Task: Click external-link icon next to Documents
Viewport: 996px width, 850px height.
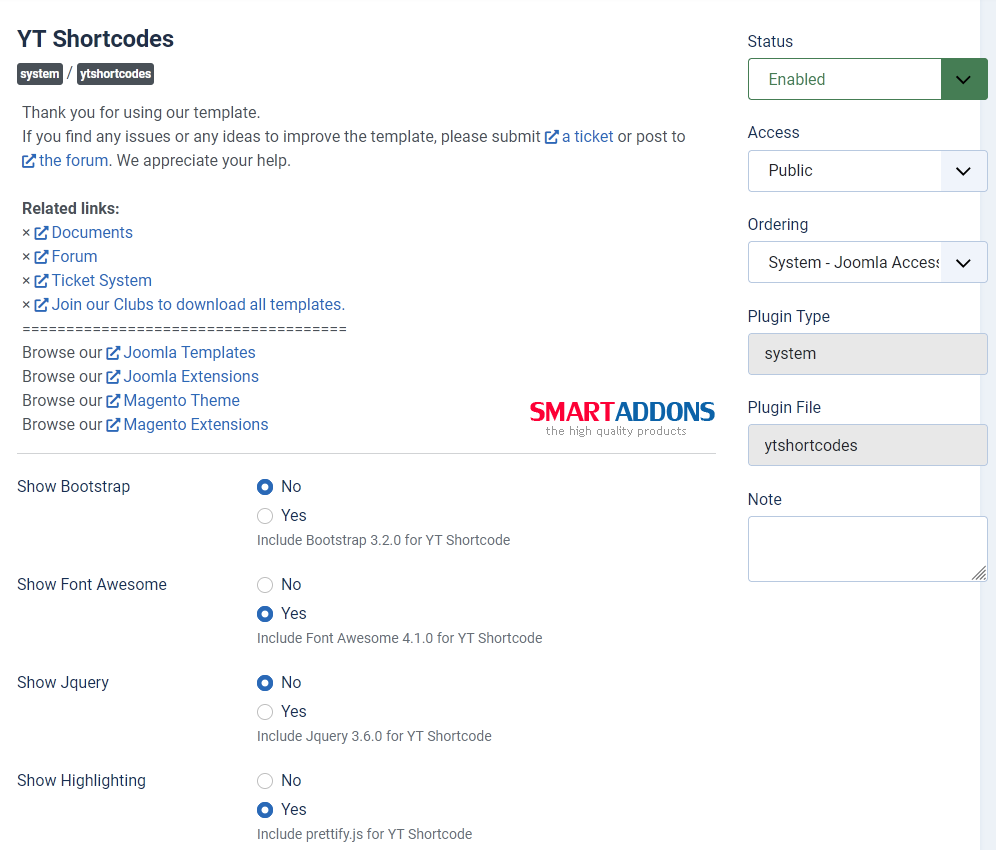Action: (x=41, y=233)
